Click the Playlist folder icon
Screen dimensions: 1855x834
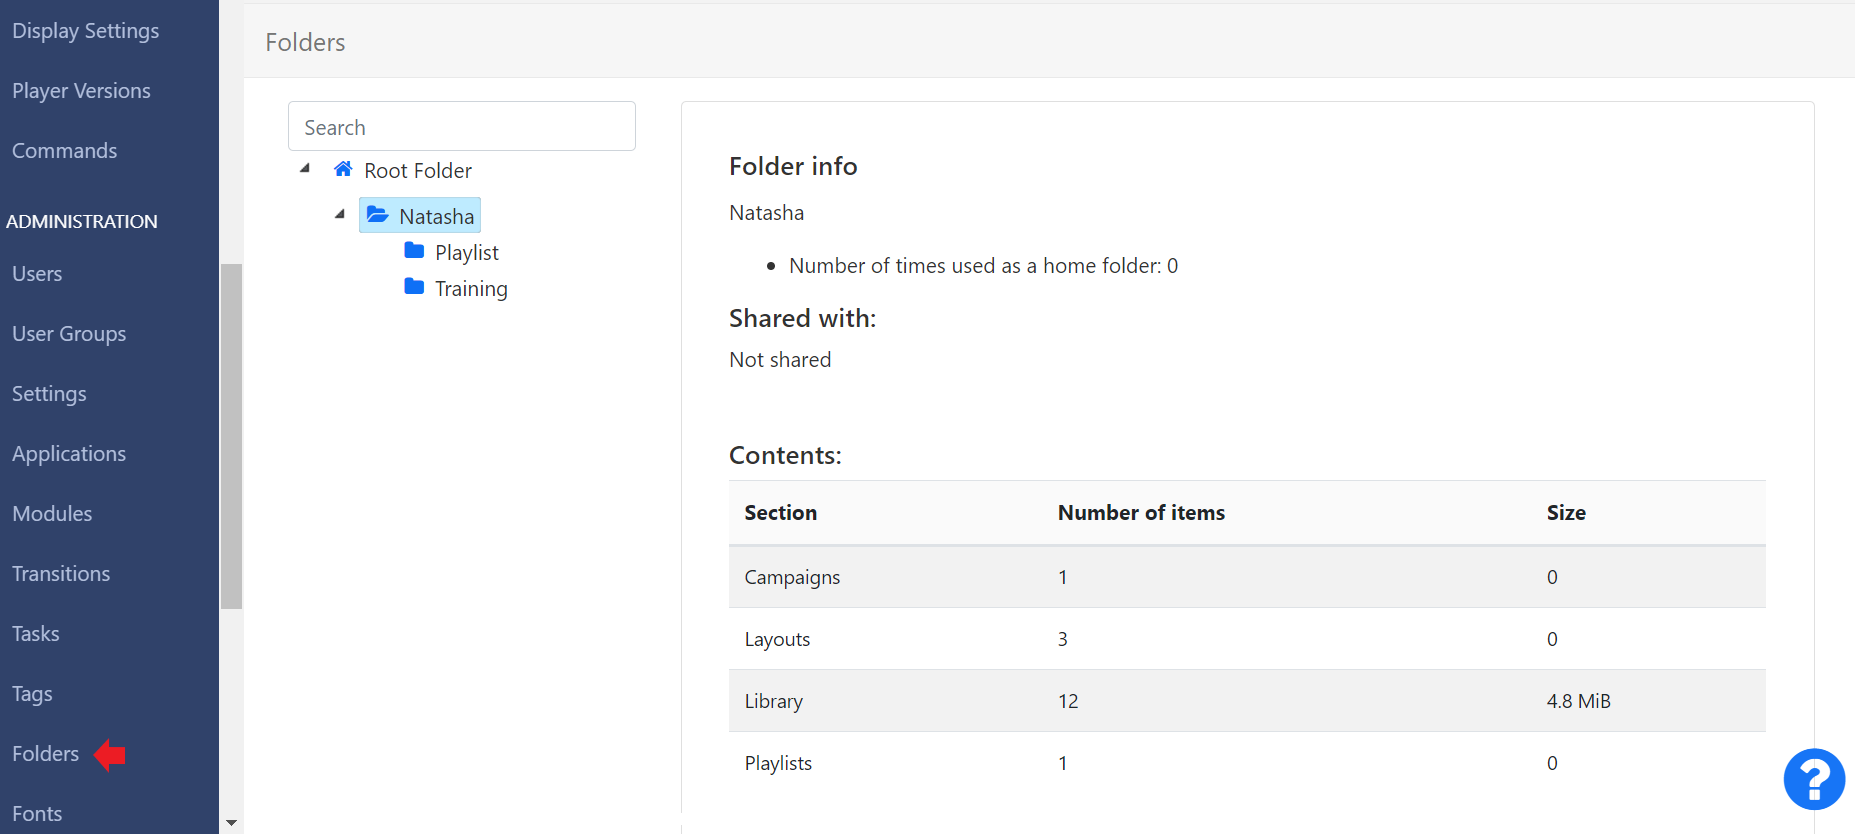pyautogui.click(x=414, y=251)
